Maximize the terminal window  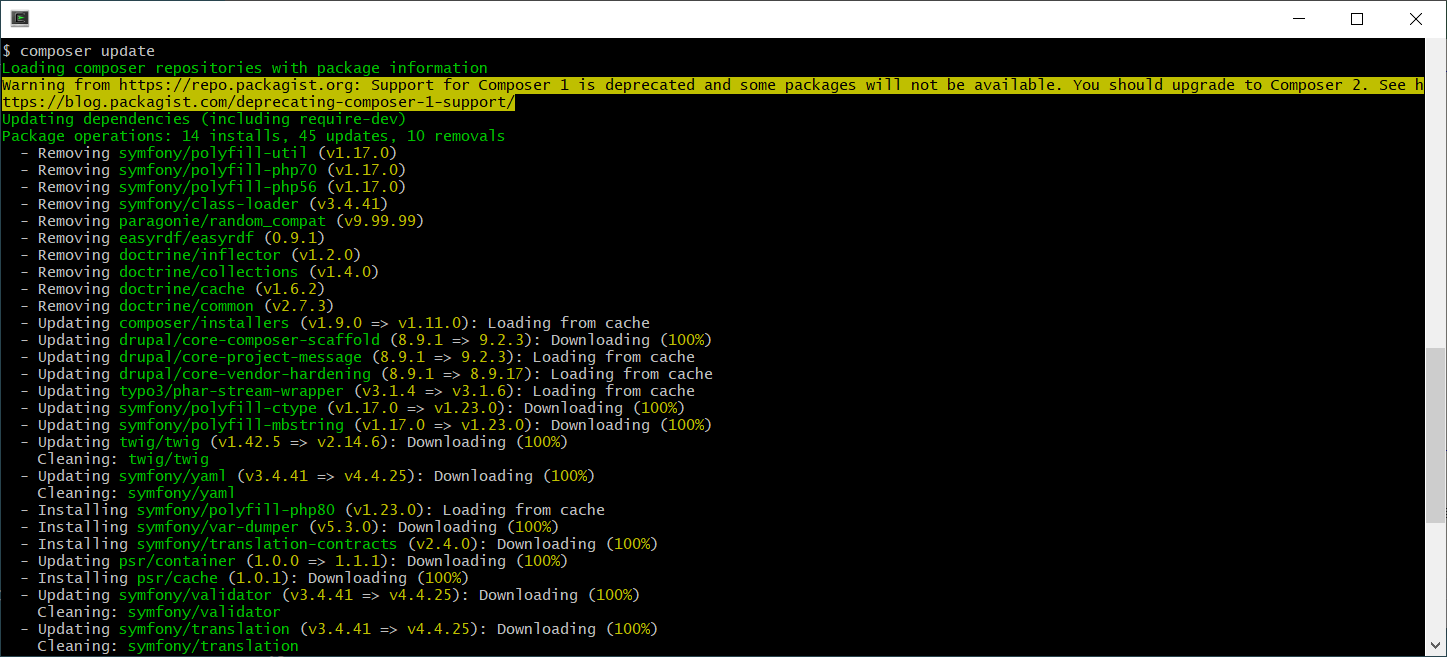[x=1357, y=19]
